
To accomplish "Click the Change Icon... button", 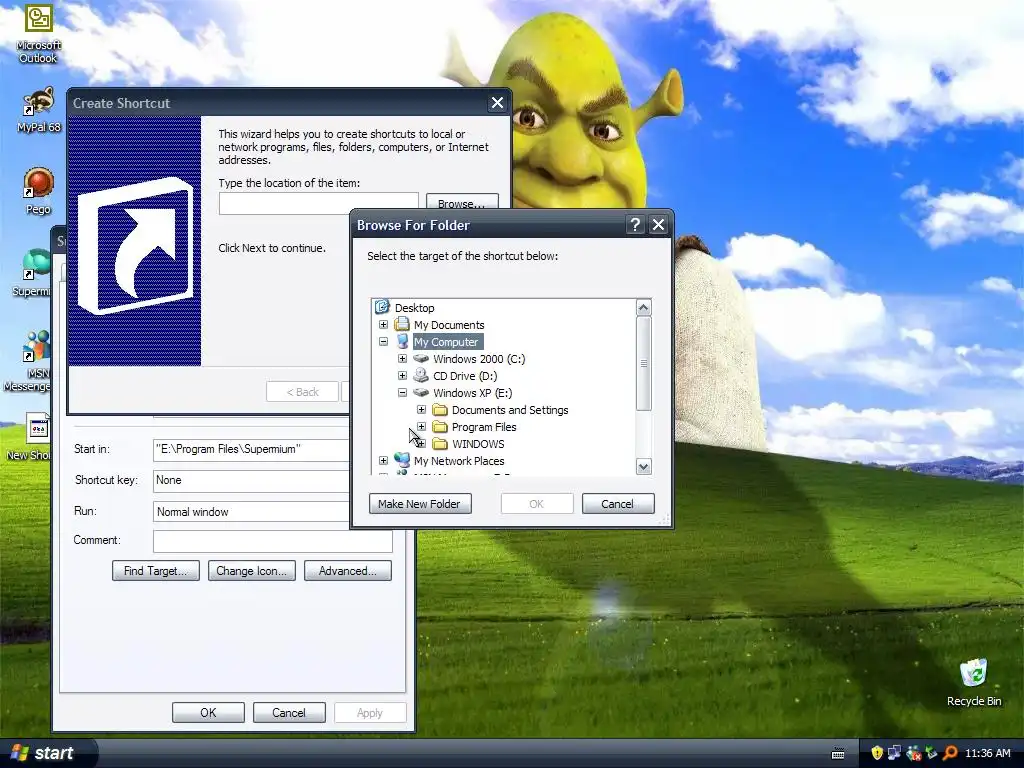I will click(251, 571).
